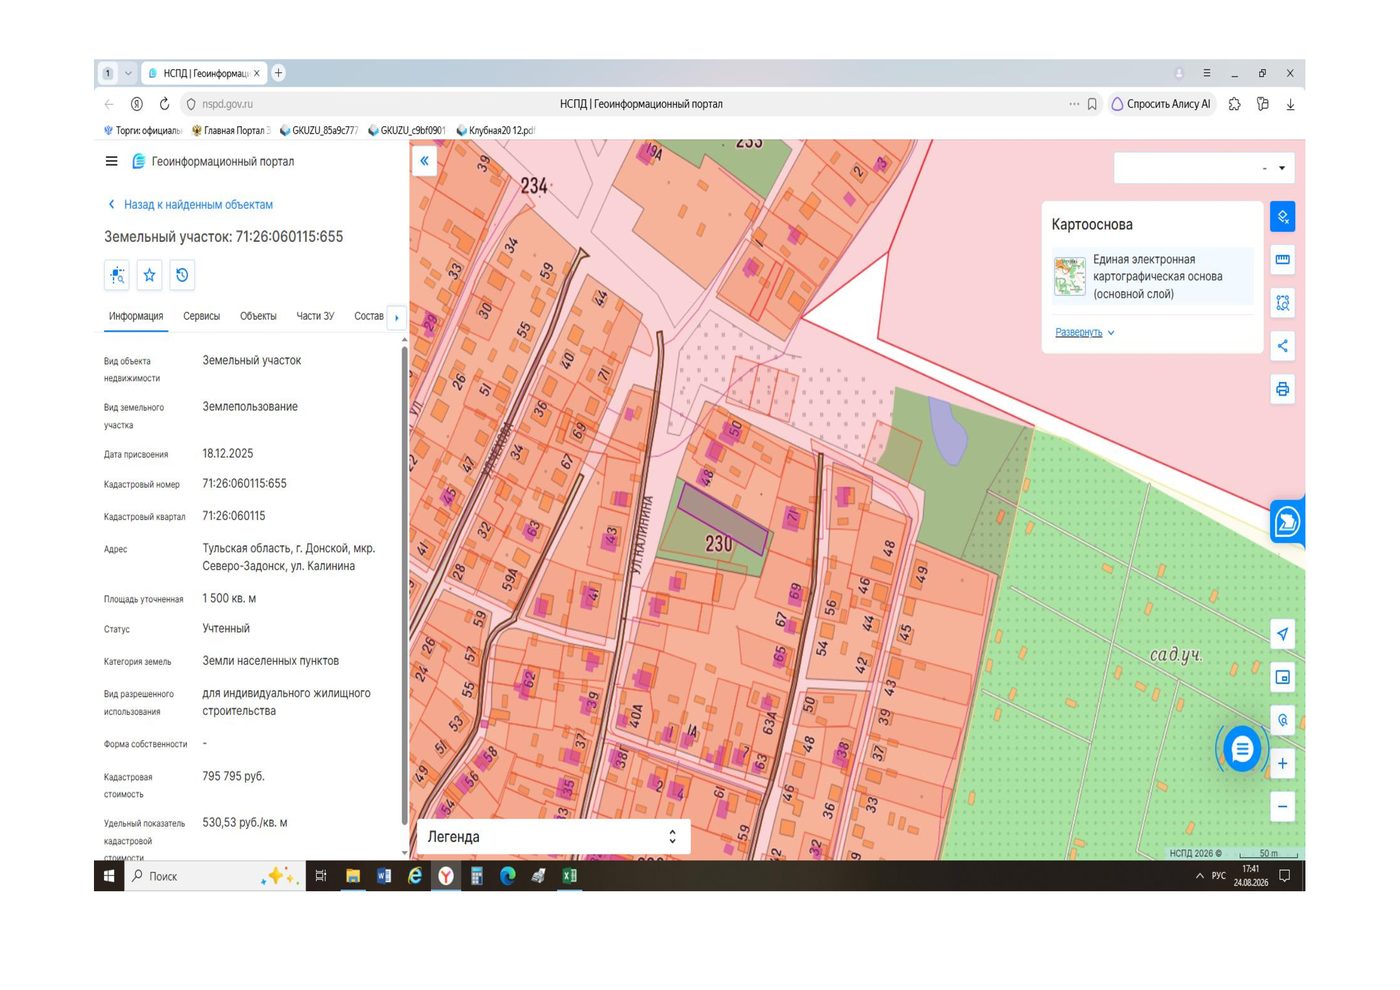Switch to the Части ЗУ tab
Image resolution: width=1400 pixels, height=990 pixels.
coord(315,316)
